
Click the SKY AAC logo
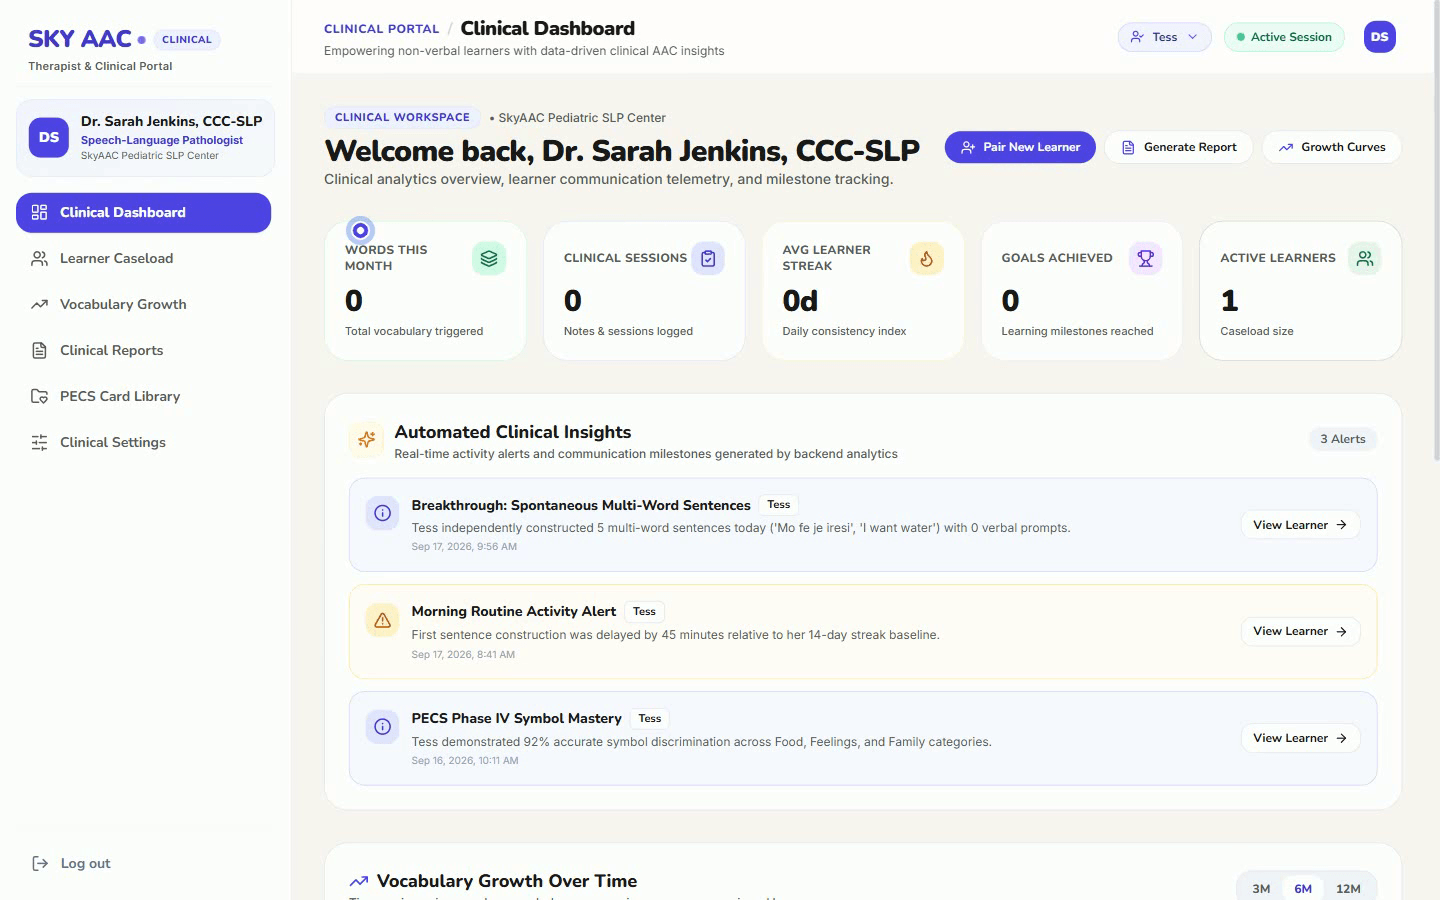(80, 39)
